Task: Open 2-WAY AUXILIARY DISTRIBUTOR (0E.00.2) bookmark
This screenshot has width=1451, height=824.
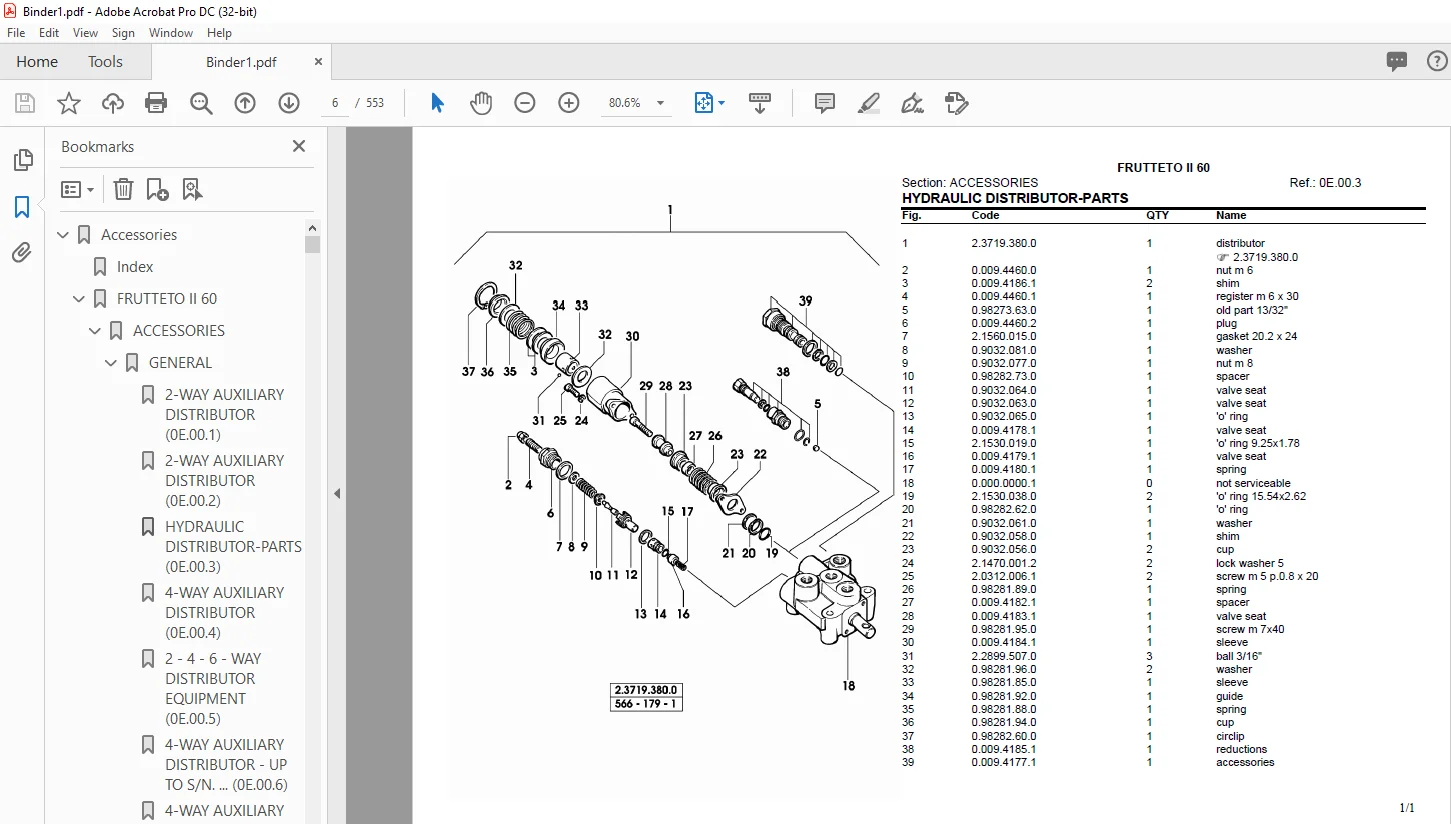Action: 225,481
